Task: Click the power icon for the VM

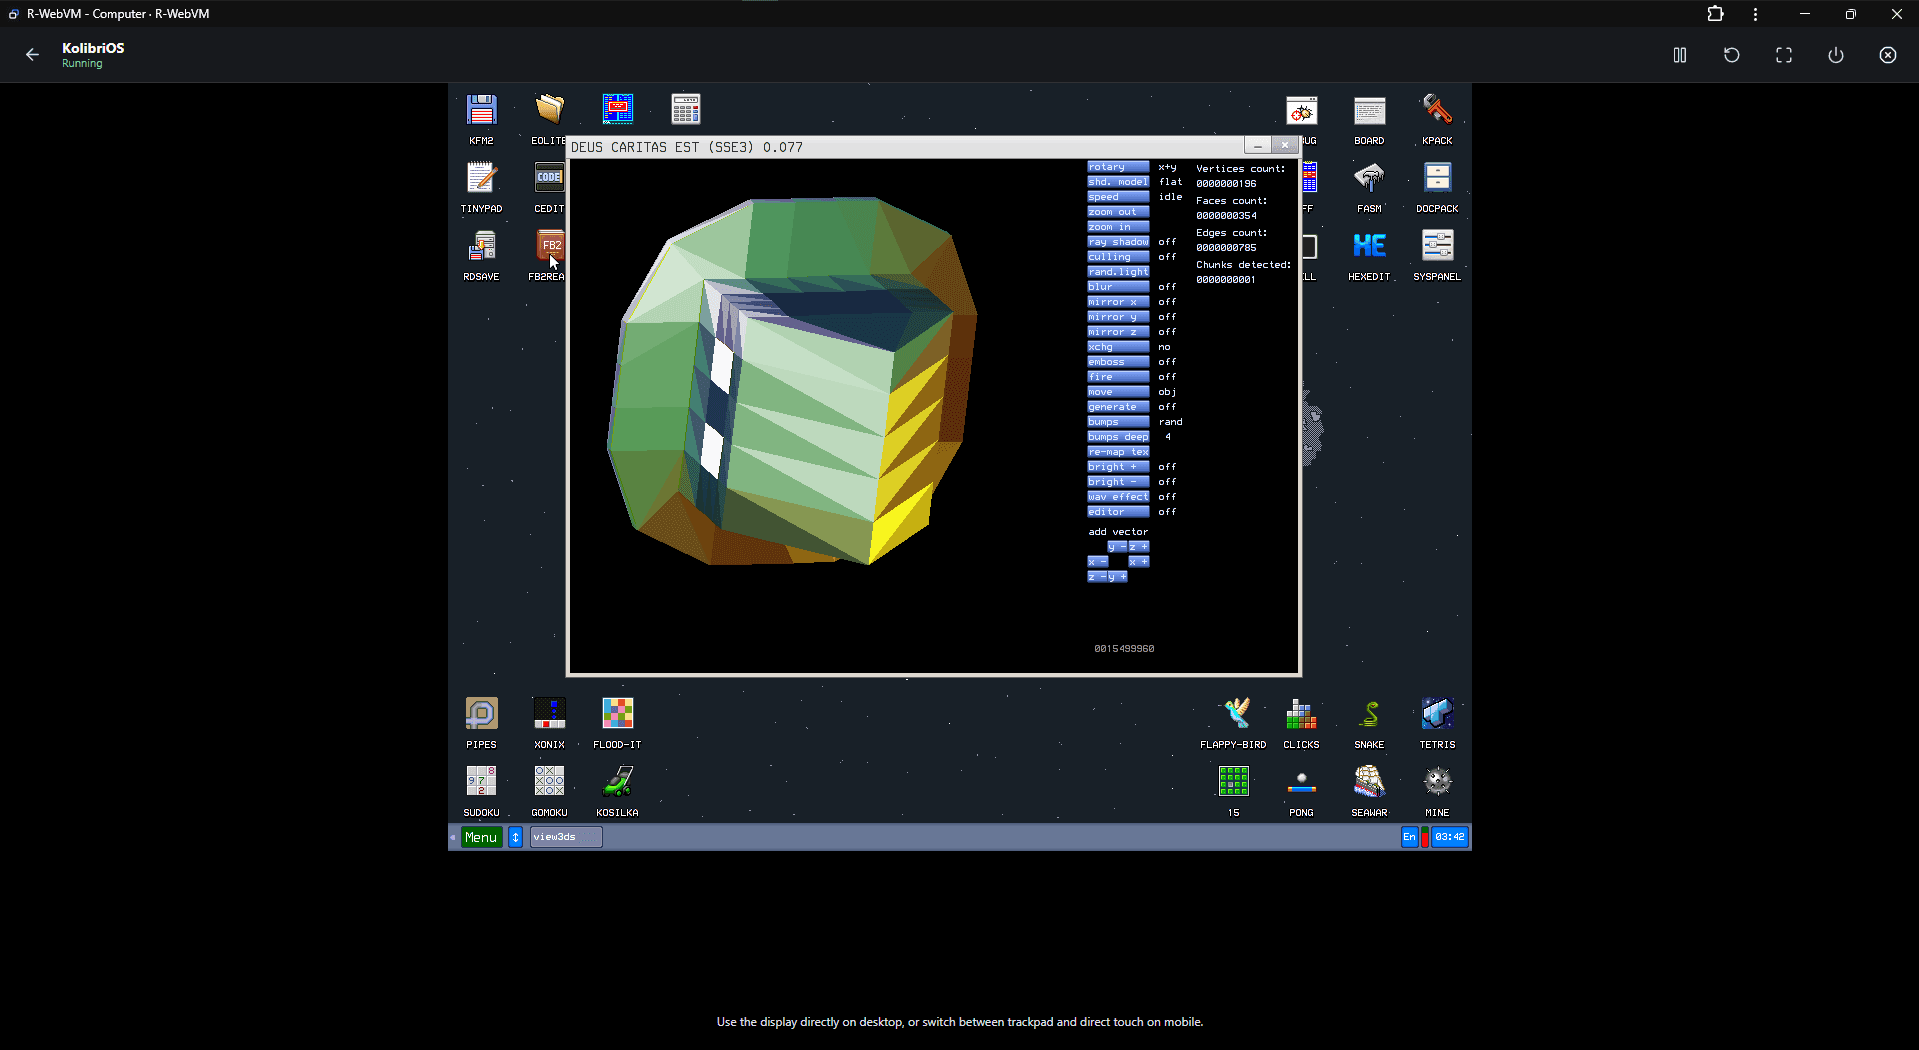Action: click(x=1836, y=55)
